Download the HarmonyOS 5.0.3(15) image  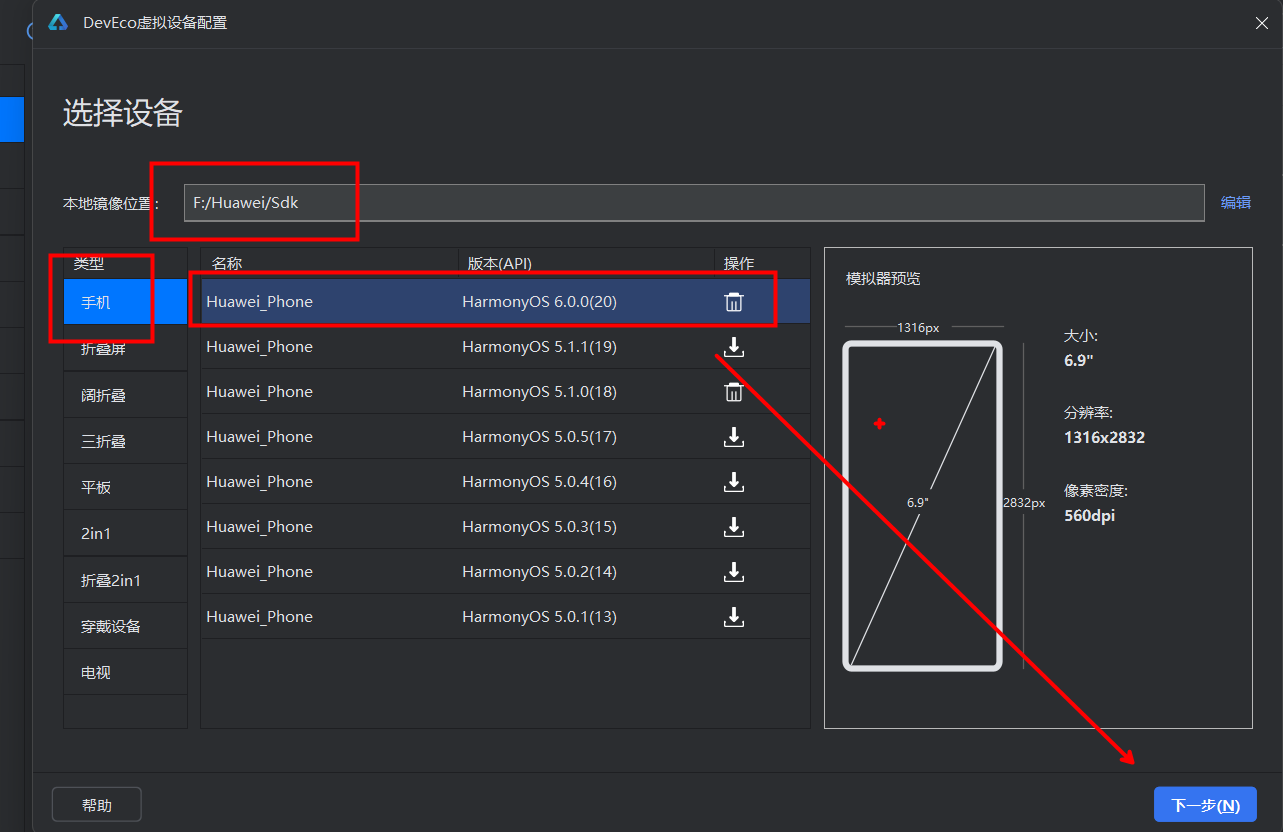tap(733, 527)
